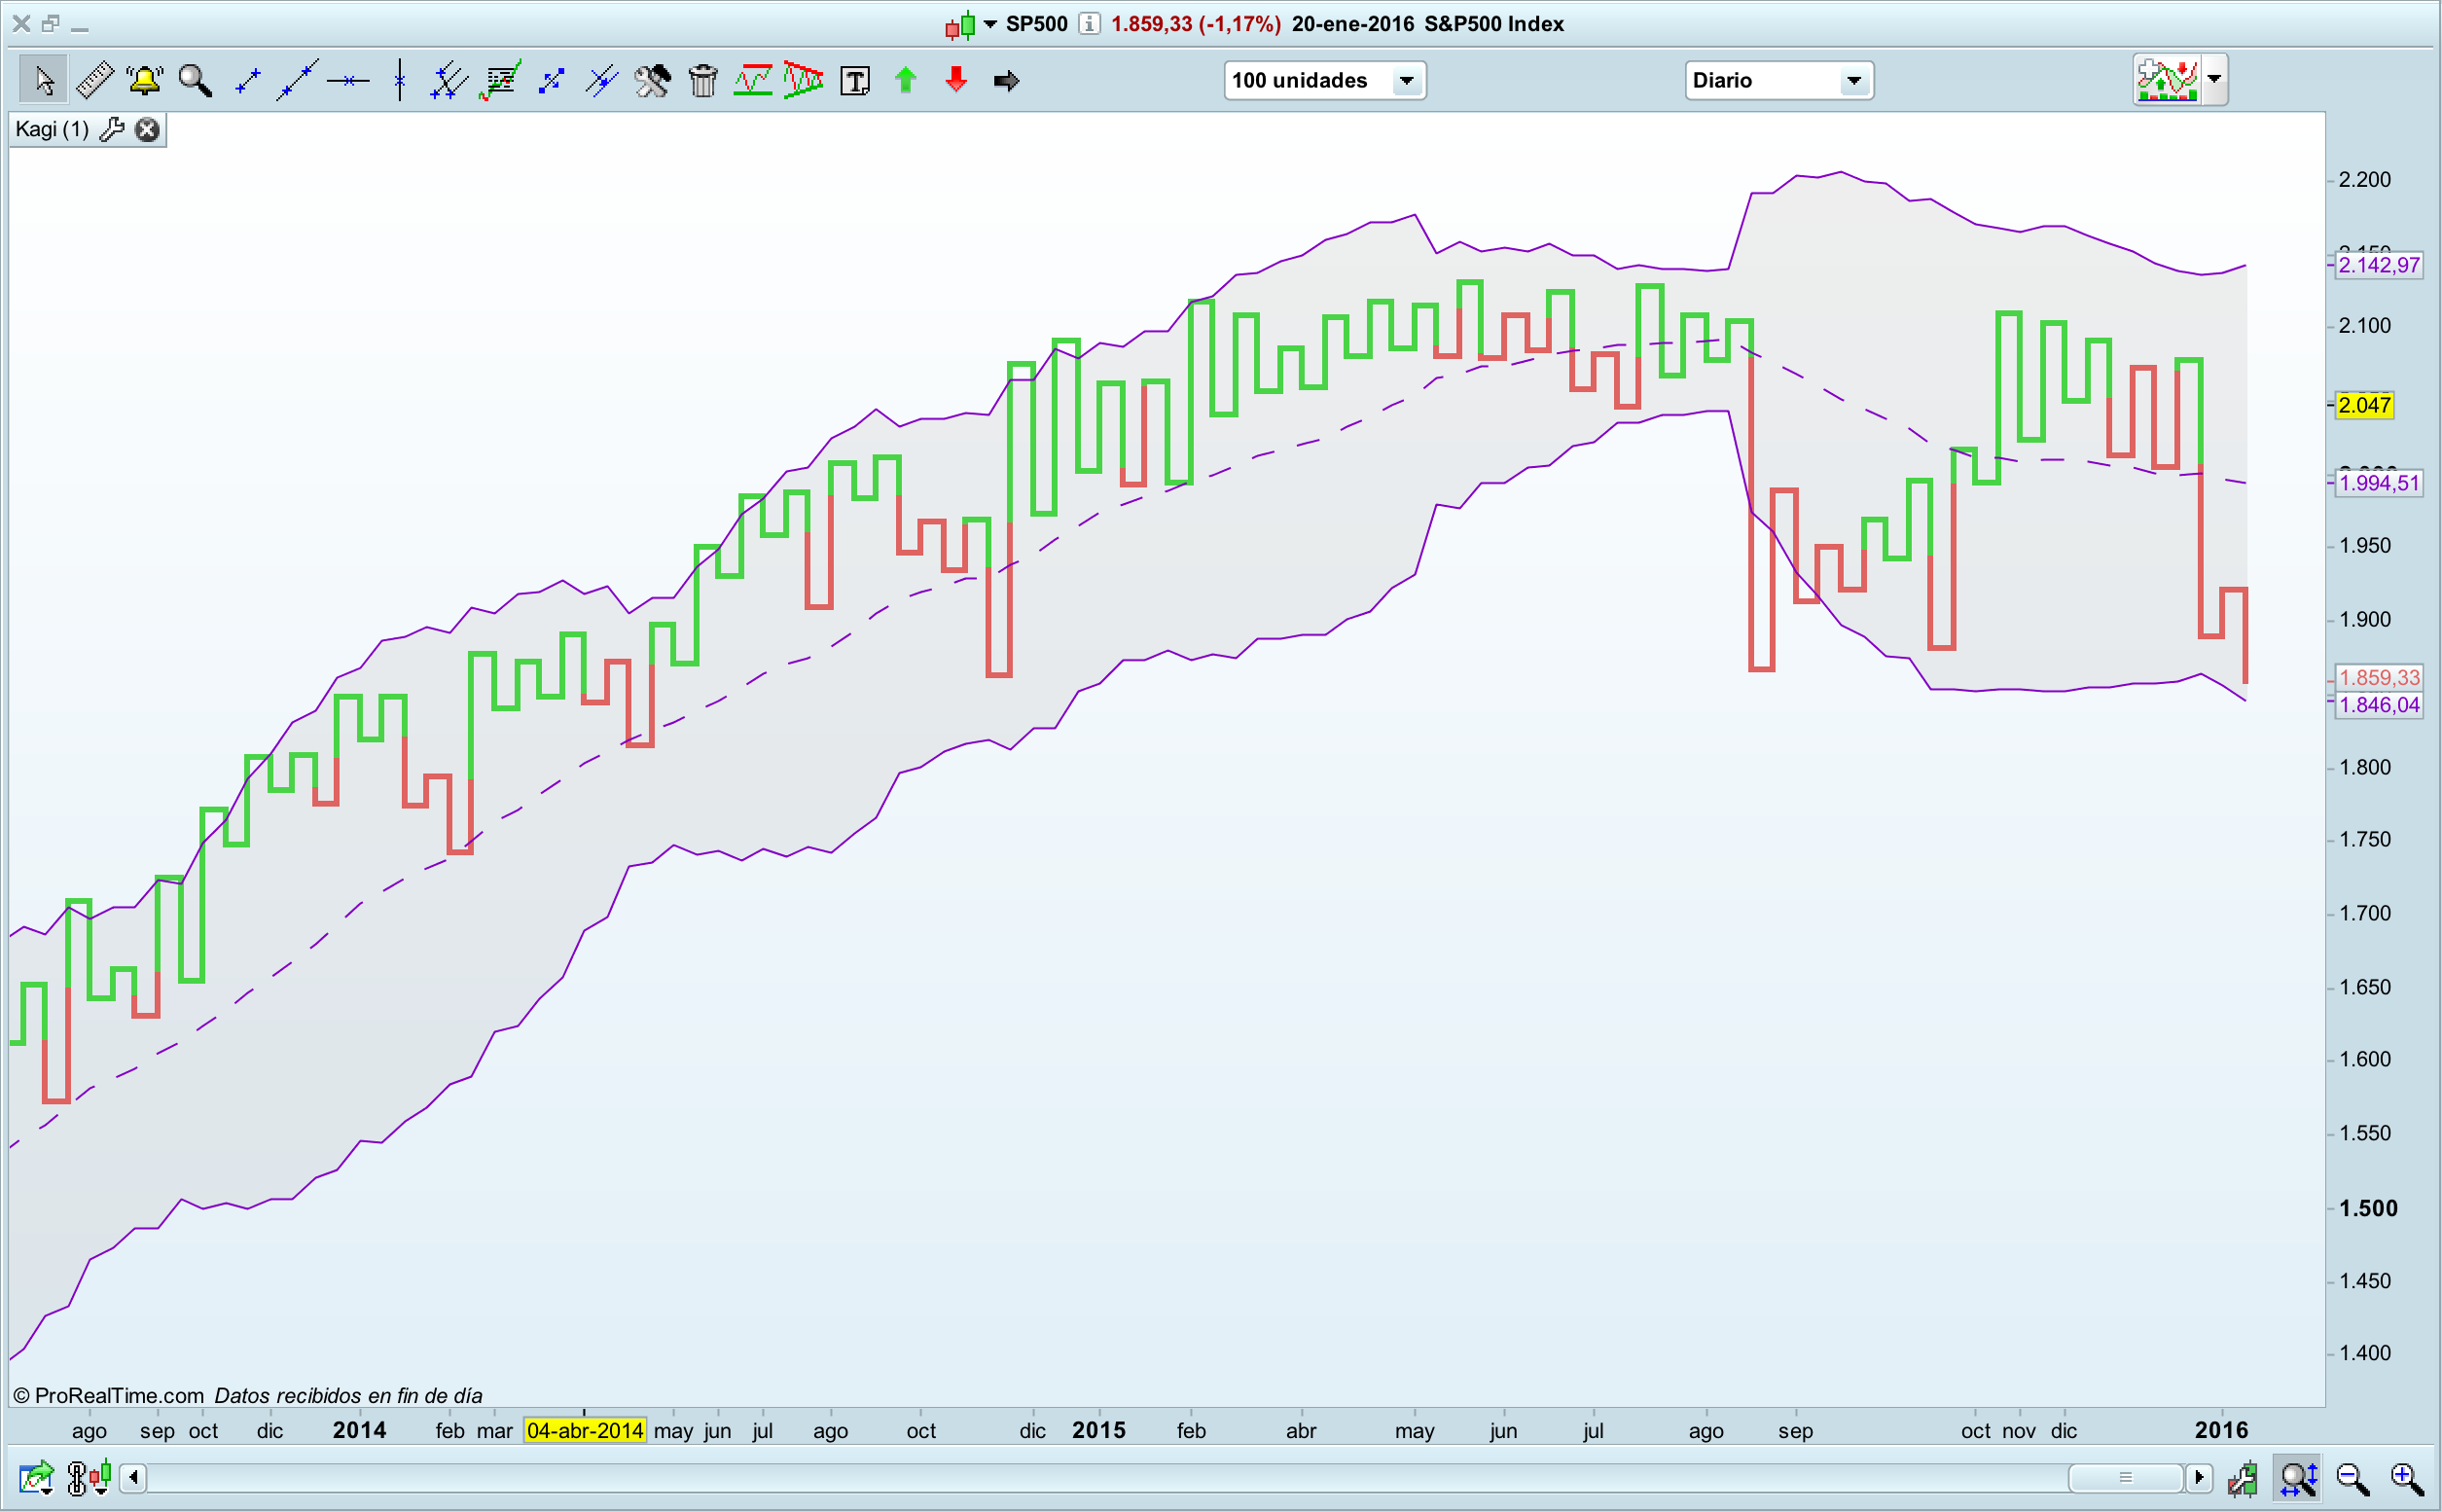Remove the Kagi indicator with X button
The width and height of the screenshot is (2442, 1512).
147,130
